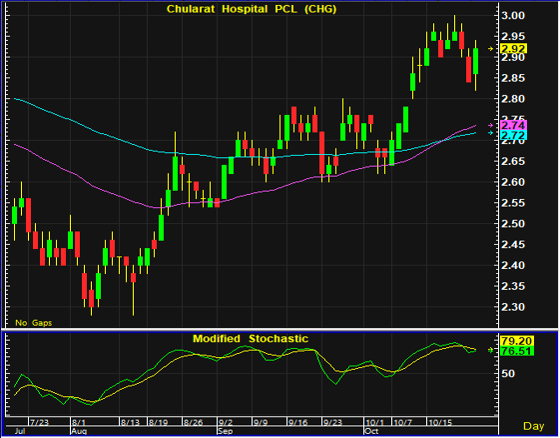560x438 pixels.
Task: Click the yellow 2.92 price label
Action: point(514,49)
